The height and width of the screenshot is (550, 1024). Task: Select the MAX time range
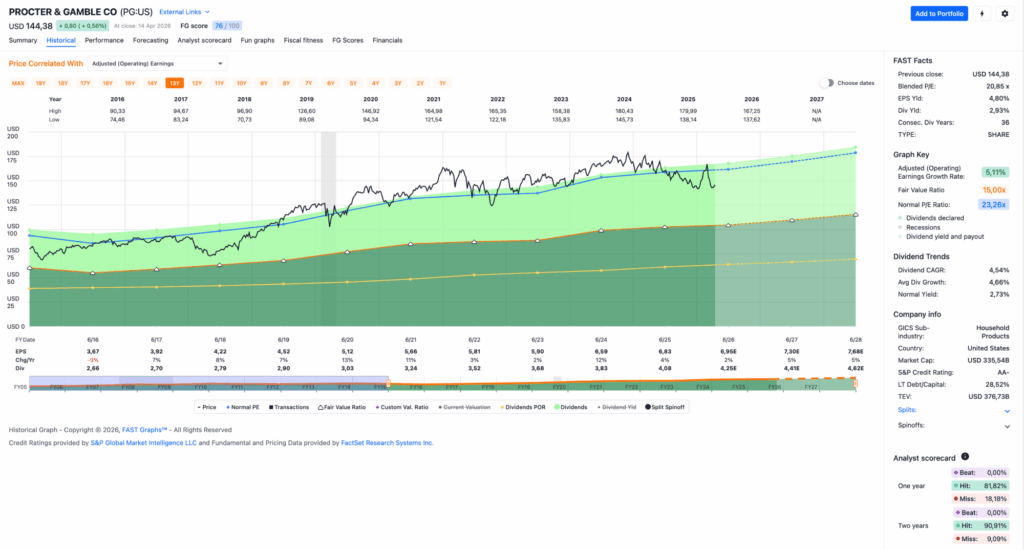[x=18, y=83]
